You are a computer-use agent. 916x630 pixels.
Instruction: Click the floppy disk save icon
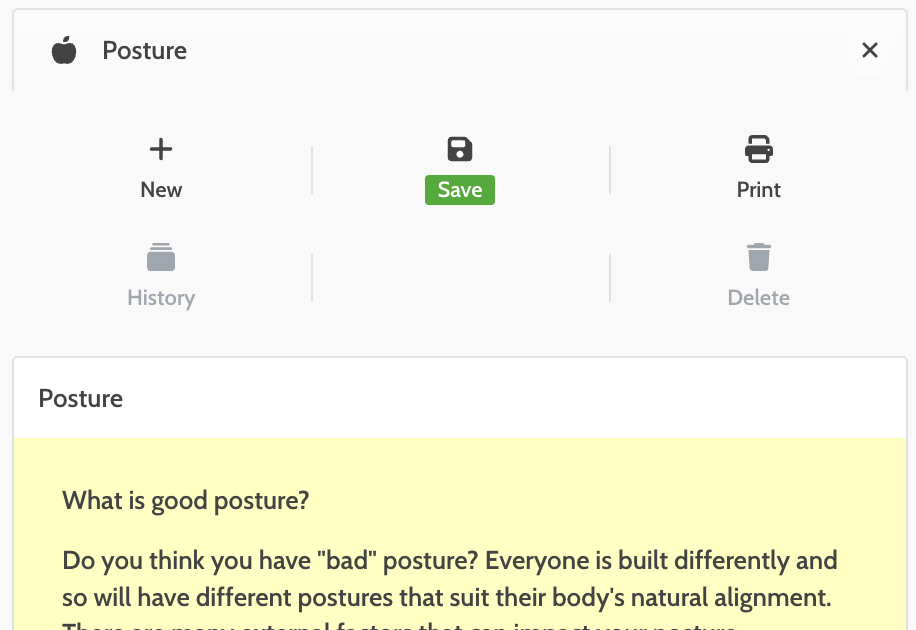pyautogui.click(x=459, y=150)
